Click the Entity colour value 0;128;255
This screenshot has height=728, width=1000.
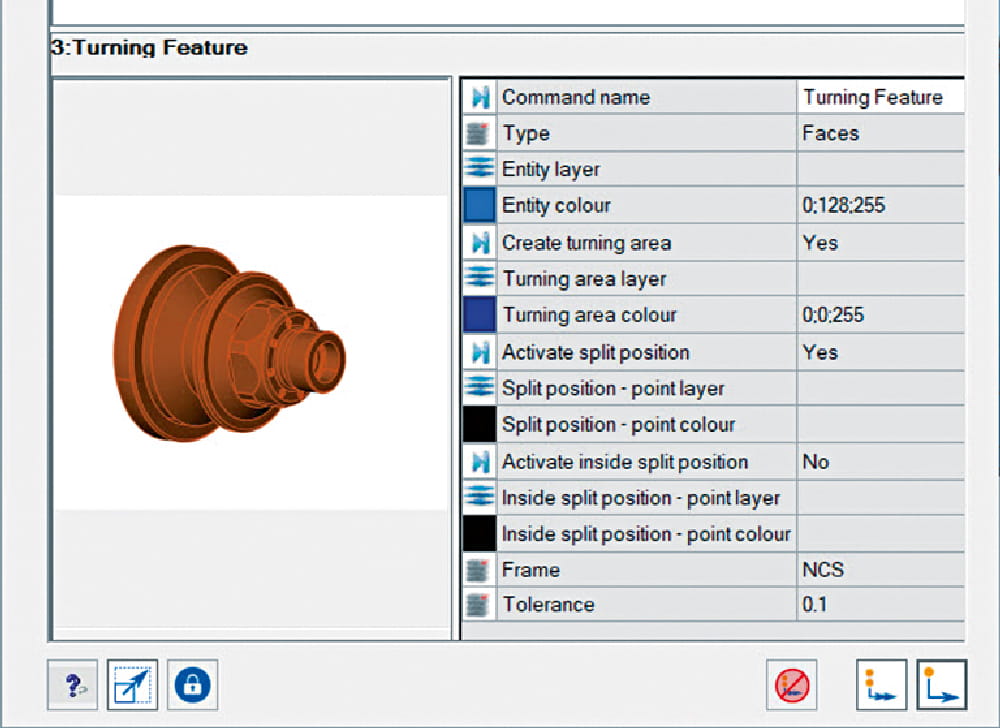pyautogui.click(x=881, y=205)
